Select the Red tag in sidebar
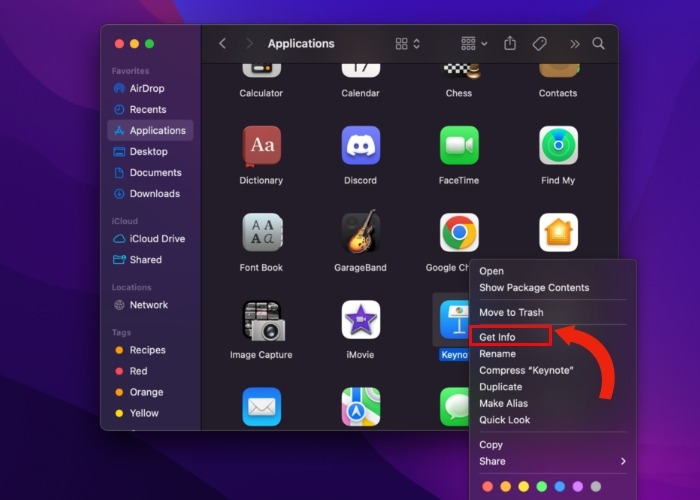Image resolution: width=700 pixels, height=500 pixels. (150, 371)
